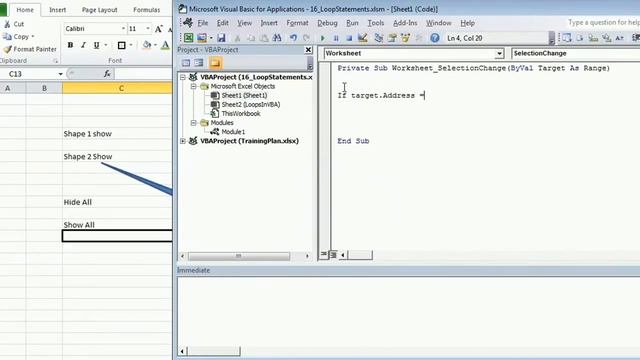The image size is (640, 360).
Task: Open the Insert UserForm dropdown arrow
Action: tap(211, 38)
